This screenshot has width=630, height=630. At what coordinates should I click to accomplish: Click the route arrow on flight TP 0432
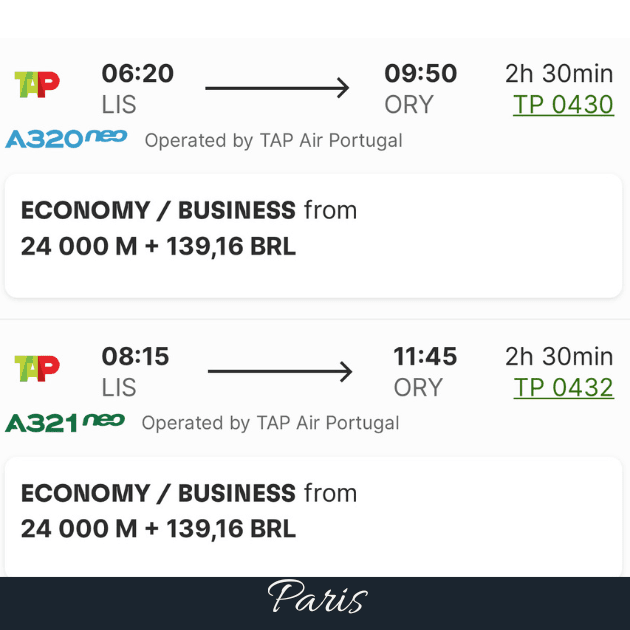click(x=279, y=372)
